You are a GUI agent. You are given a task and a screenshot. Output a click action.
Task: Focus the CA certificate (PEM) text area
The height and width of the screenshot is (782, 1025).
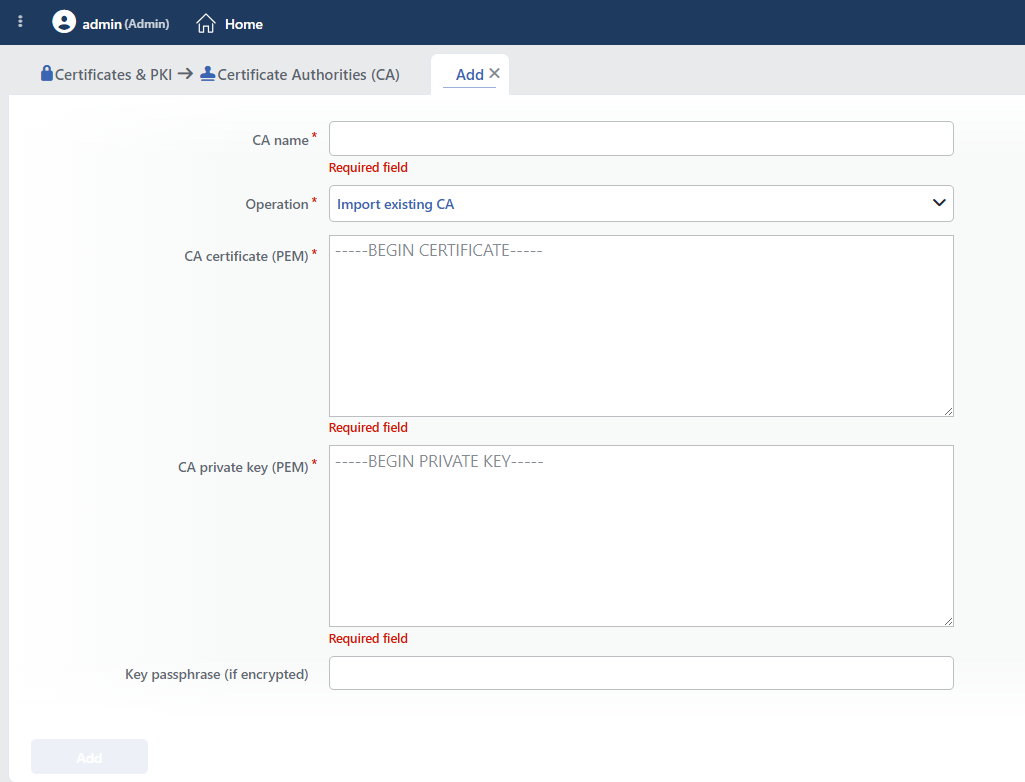click(641, 326)
